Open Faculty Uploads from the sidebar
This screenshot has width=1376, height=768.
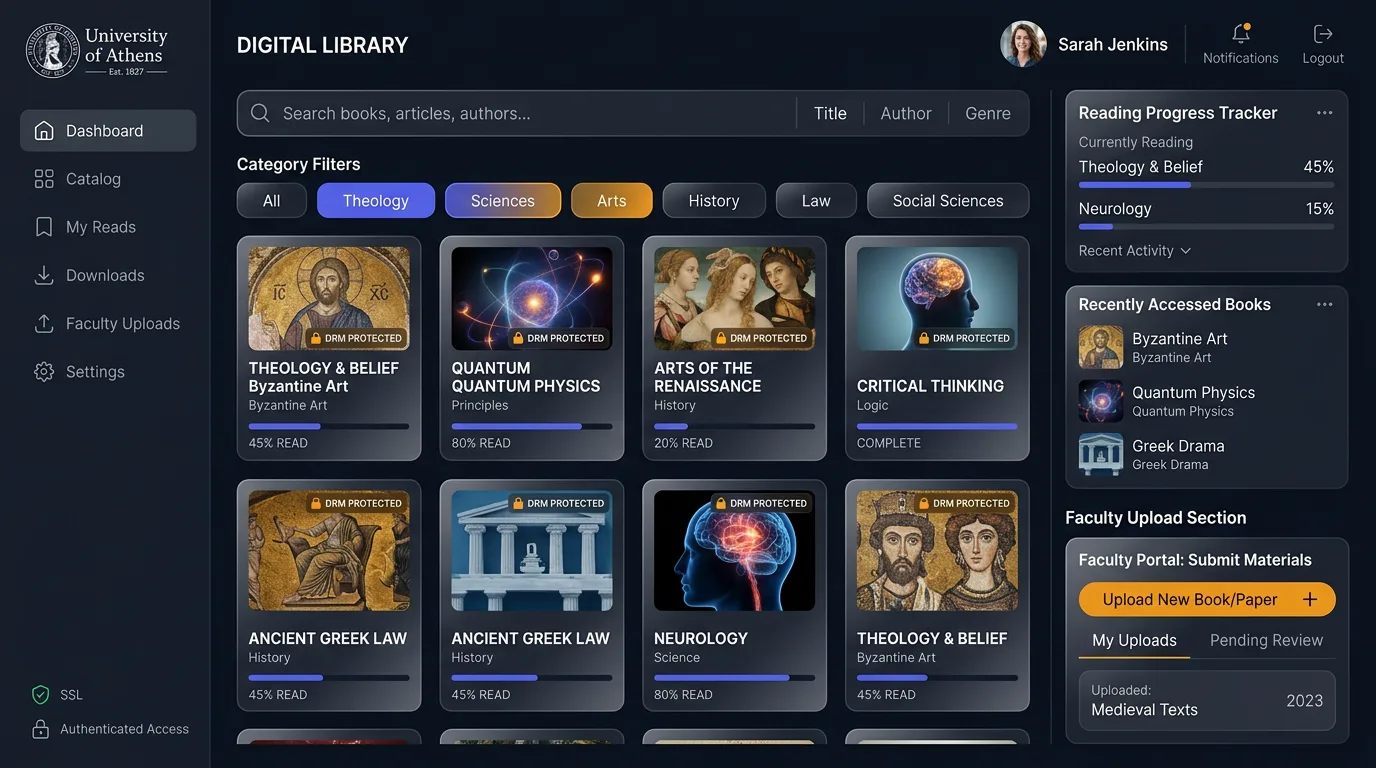(x=44, y=322)
